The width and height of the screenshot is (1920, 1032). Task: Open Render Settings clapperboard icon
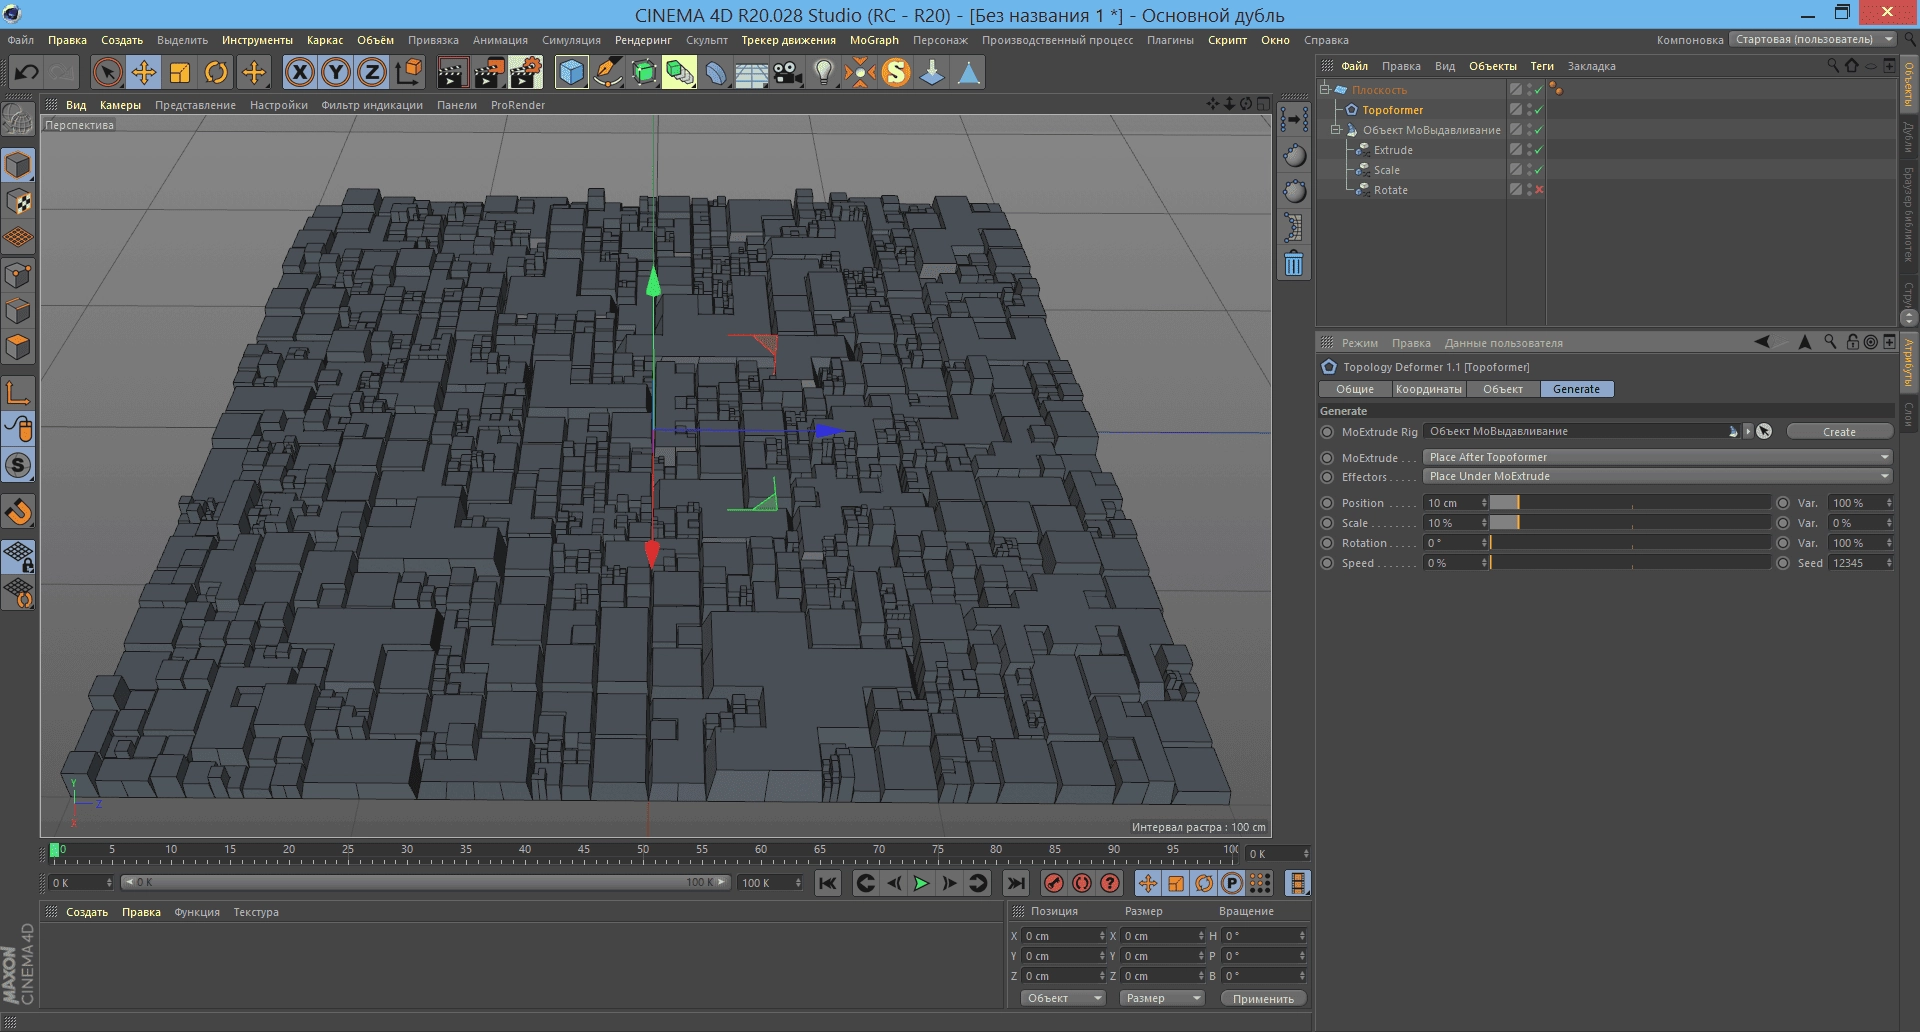pyautogui.click(x=526, y=72)
